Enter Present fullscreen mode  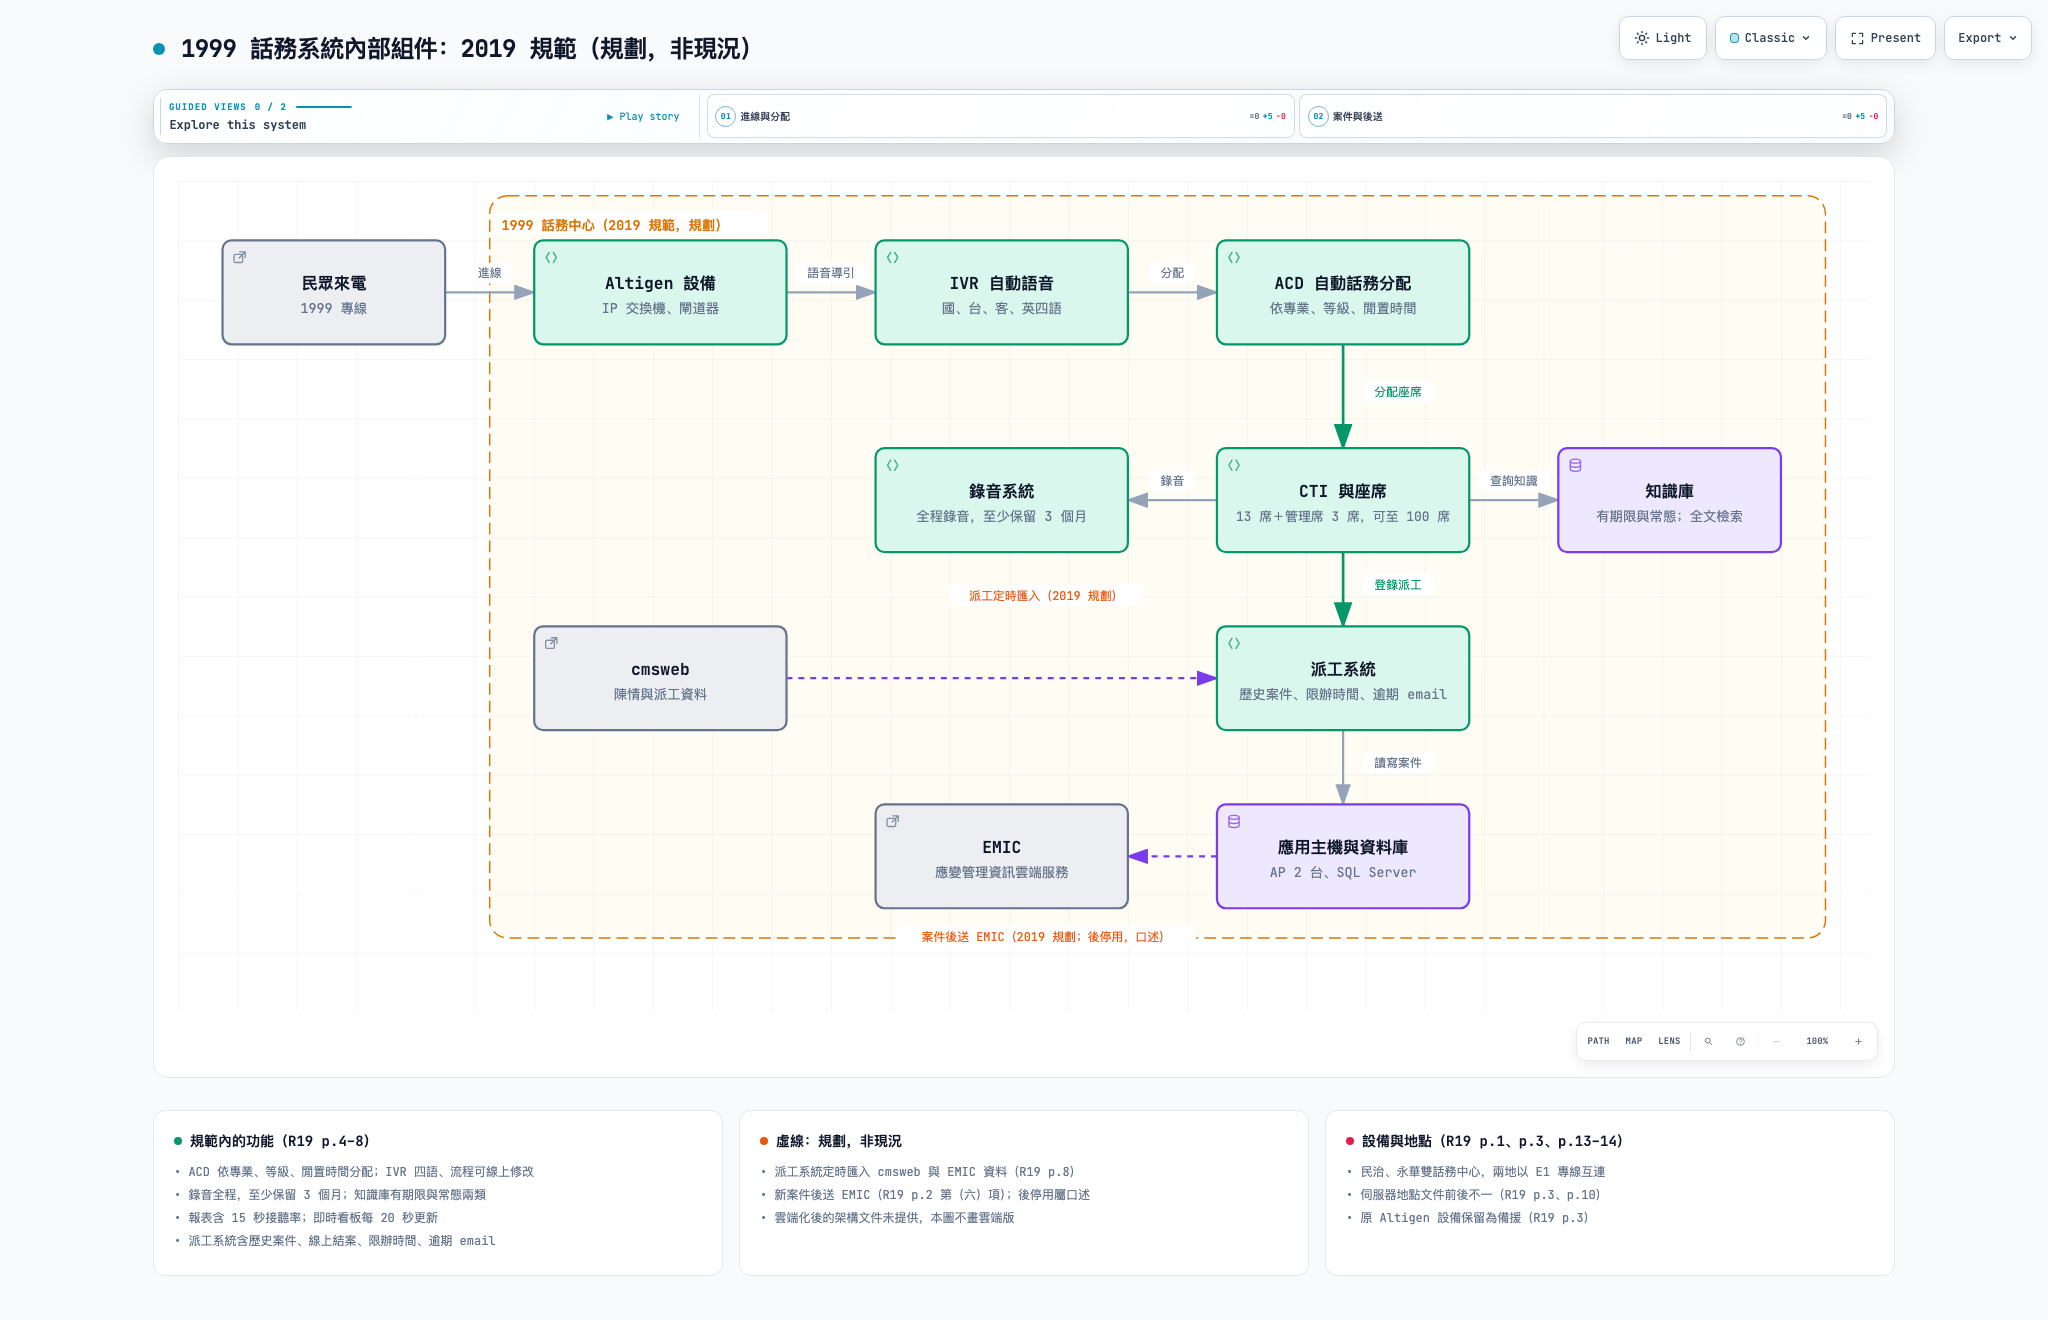[1885, 38]
